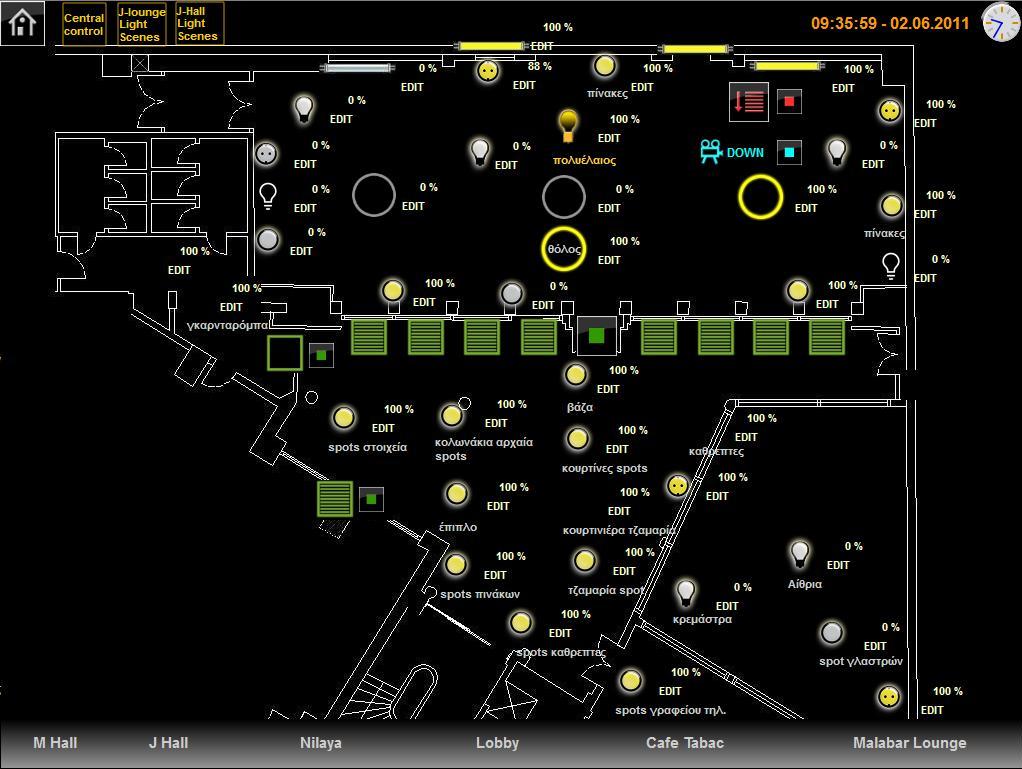Click the green square beside γκαρνταρόμπα

pyautogui.click(x=285, y=353)
